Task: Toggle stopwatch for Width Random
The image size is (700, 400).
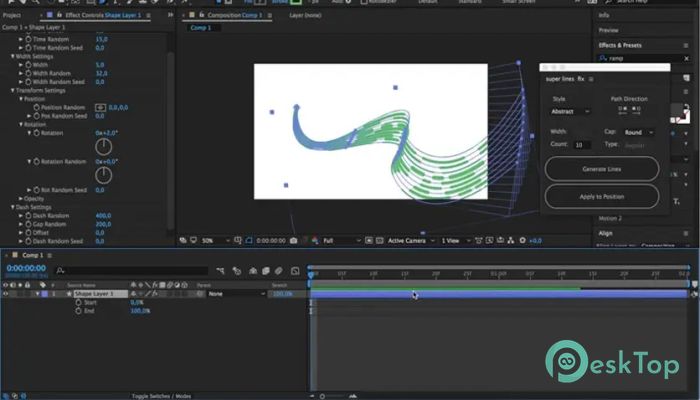Action: 28,73
